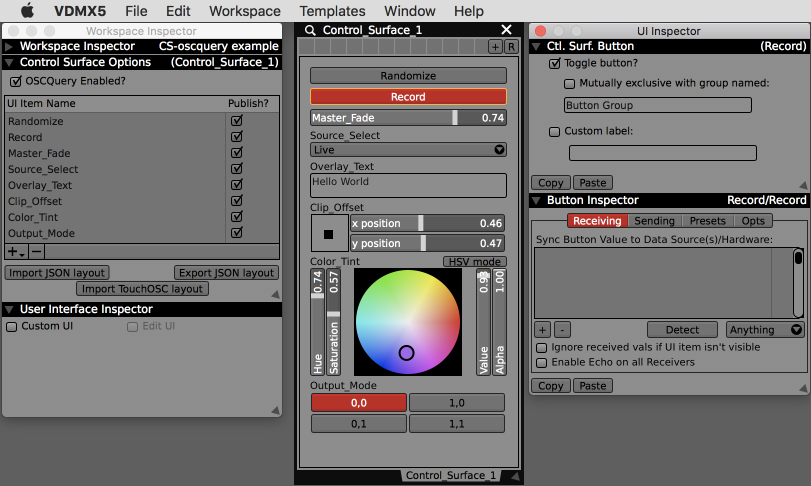Open Templates menu
The width and height of the screenshot is (811, 486).
332,11
